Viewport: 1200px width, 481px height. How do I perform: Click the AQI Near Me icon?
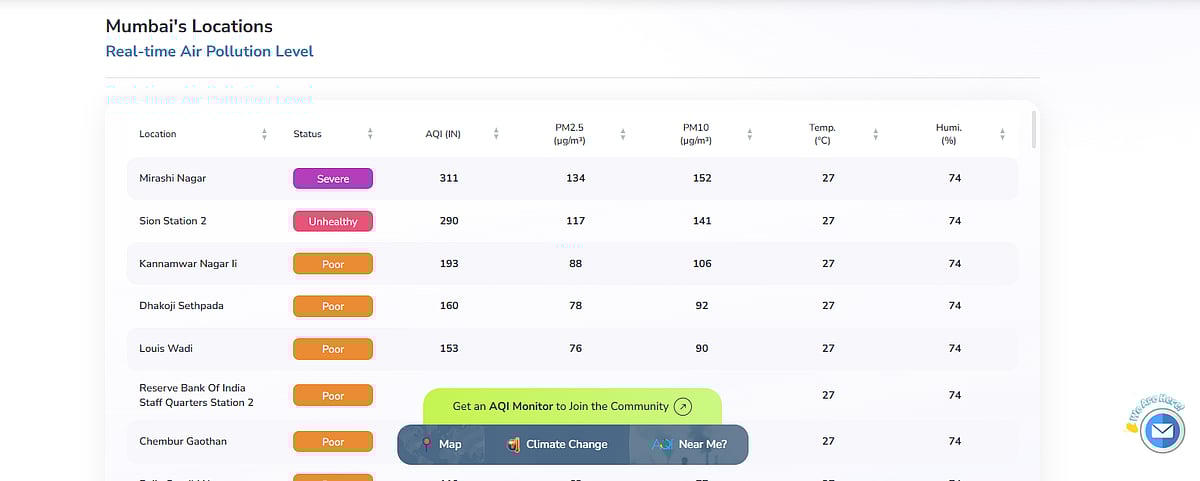tap(661, 444)
